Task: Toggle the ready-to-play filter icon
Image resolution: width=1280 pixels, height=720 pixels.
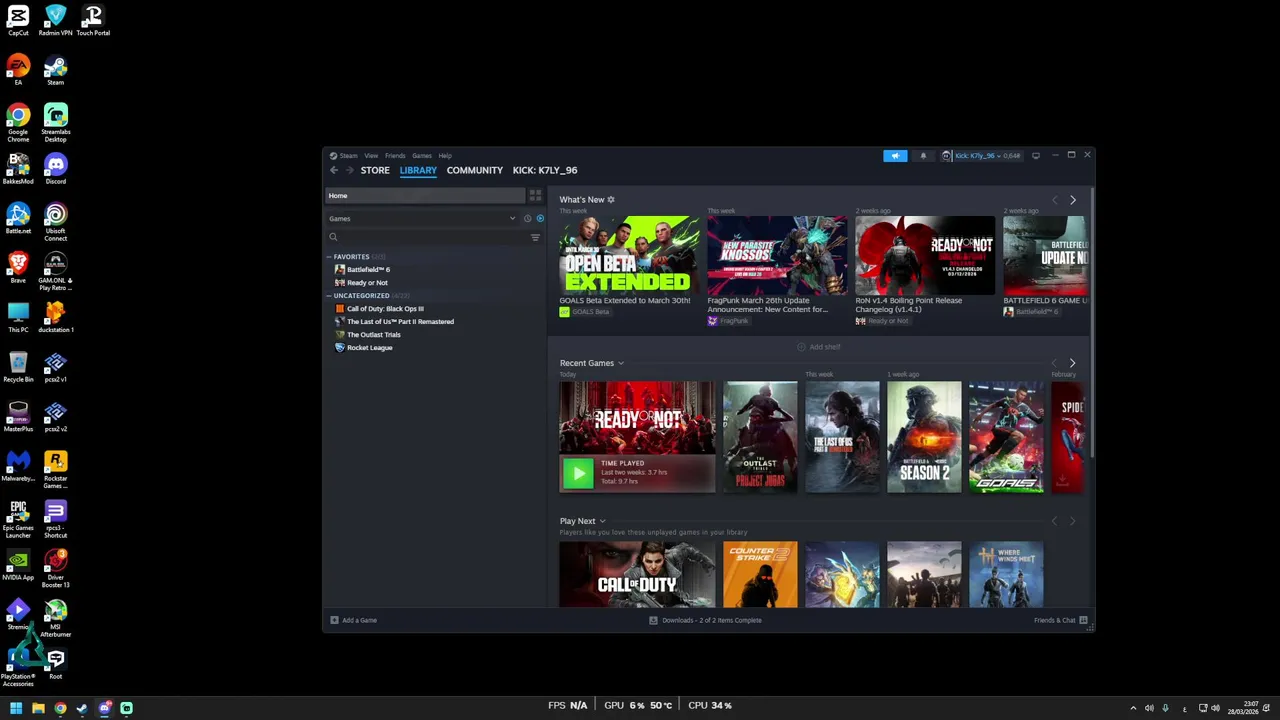Action: click(x=540, y=218)
